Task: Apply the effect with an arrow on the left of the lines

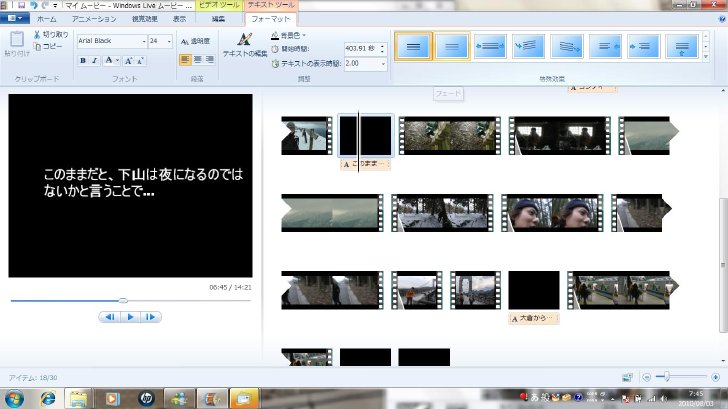Action: click(644, 46)
